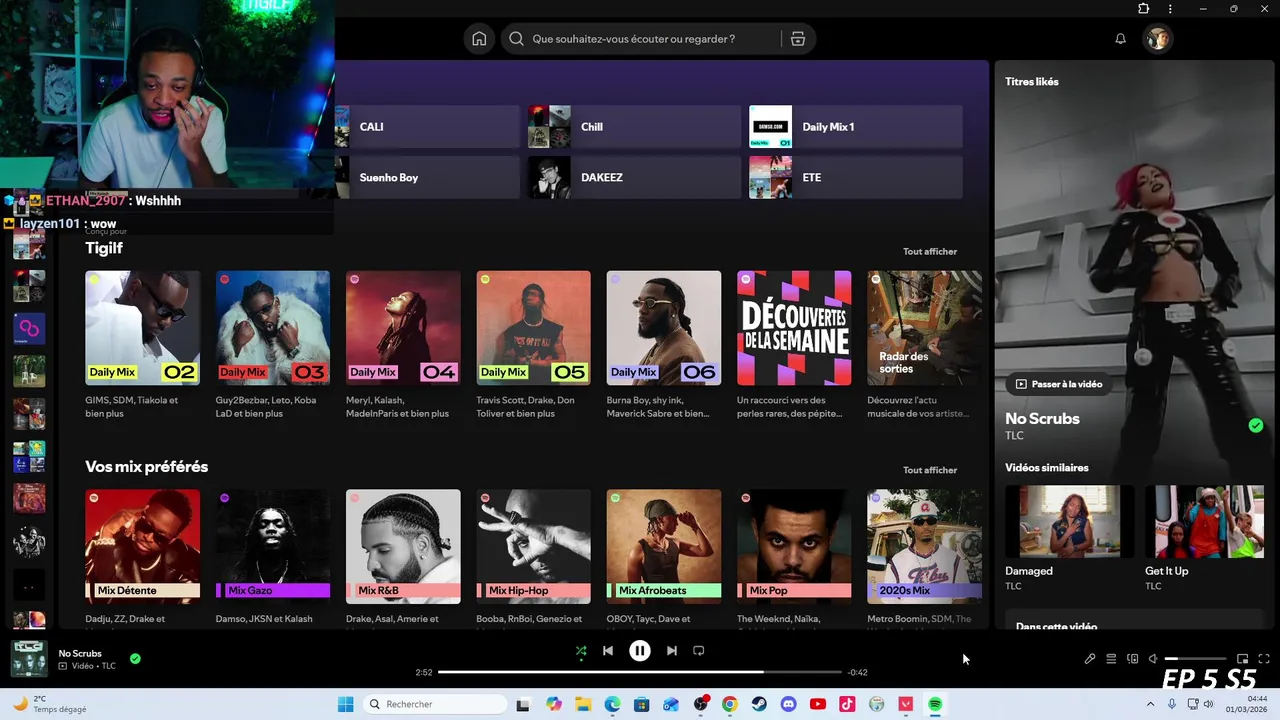Open the notifications bell
1280x720 pixels.
(1120, 39)
